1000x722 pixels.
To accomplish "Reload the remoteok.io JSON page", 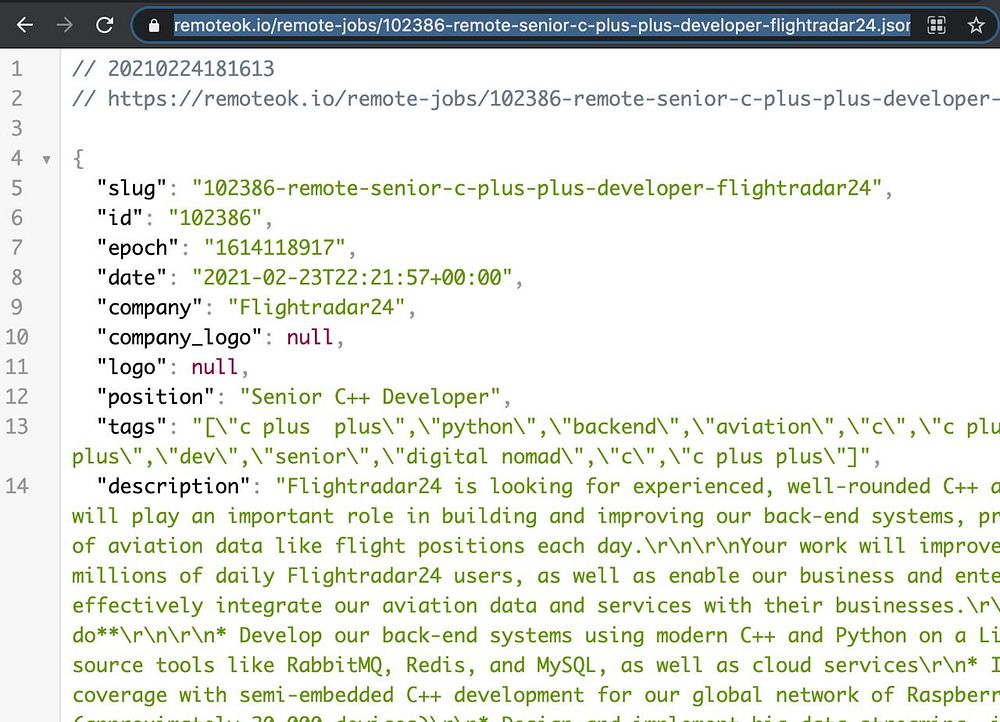I will click(105, 26).
